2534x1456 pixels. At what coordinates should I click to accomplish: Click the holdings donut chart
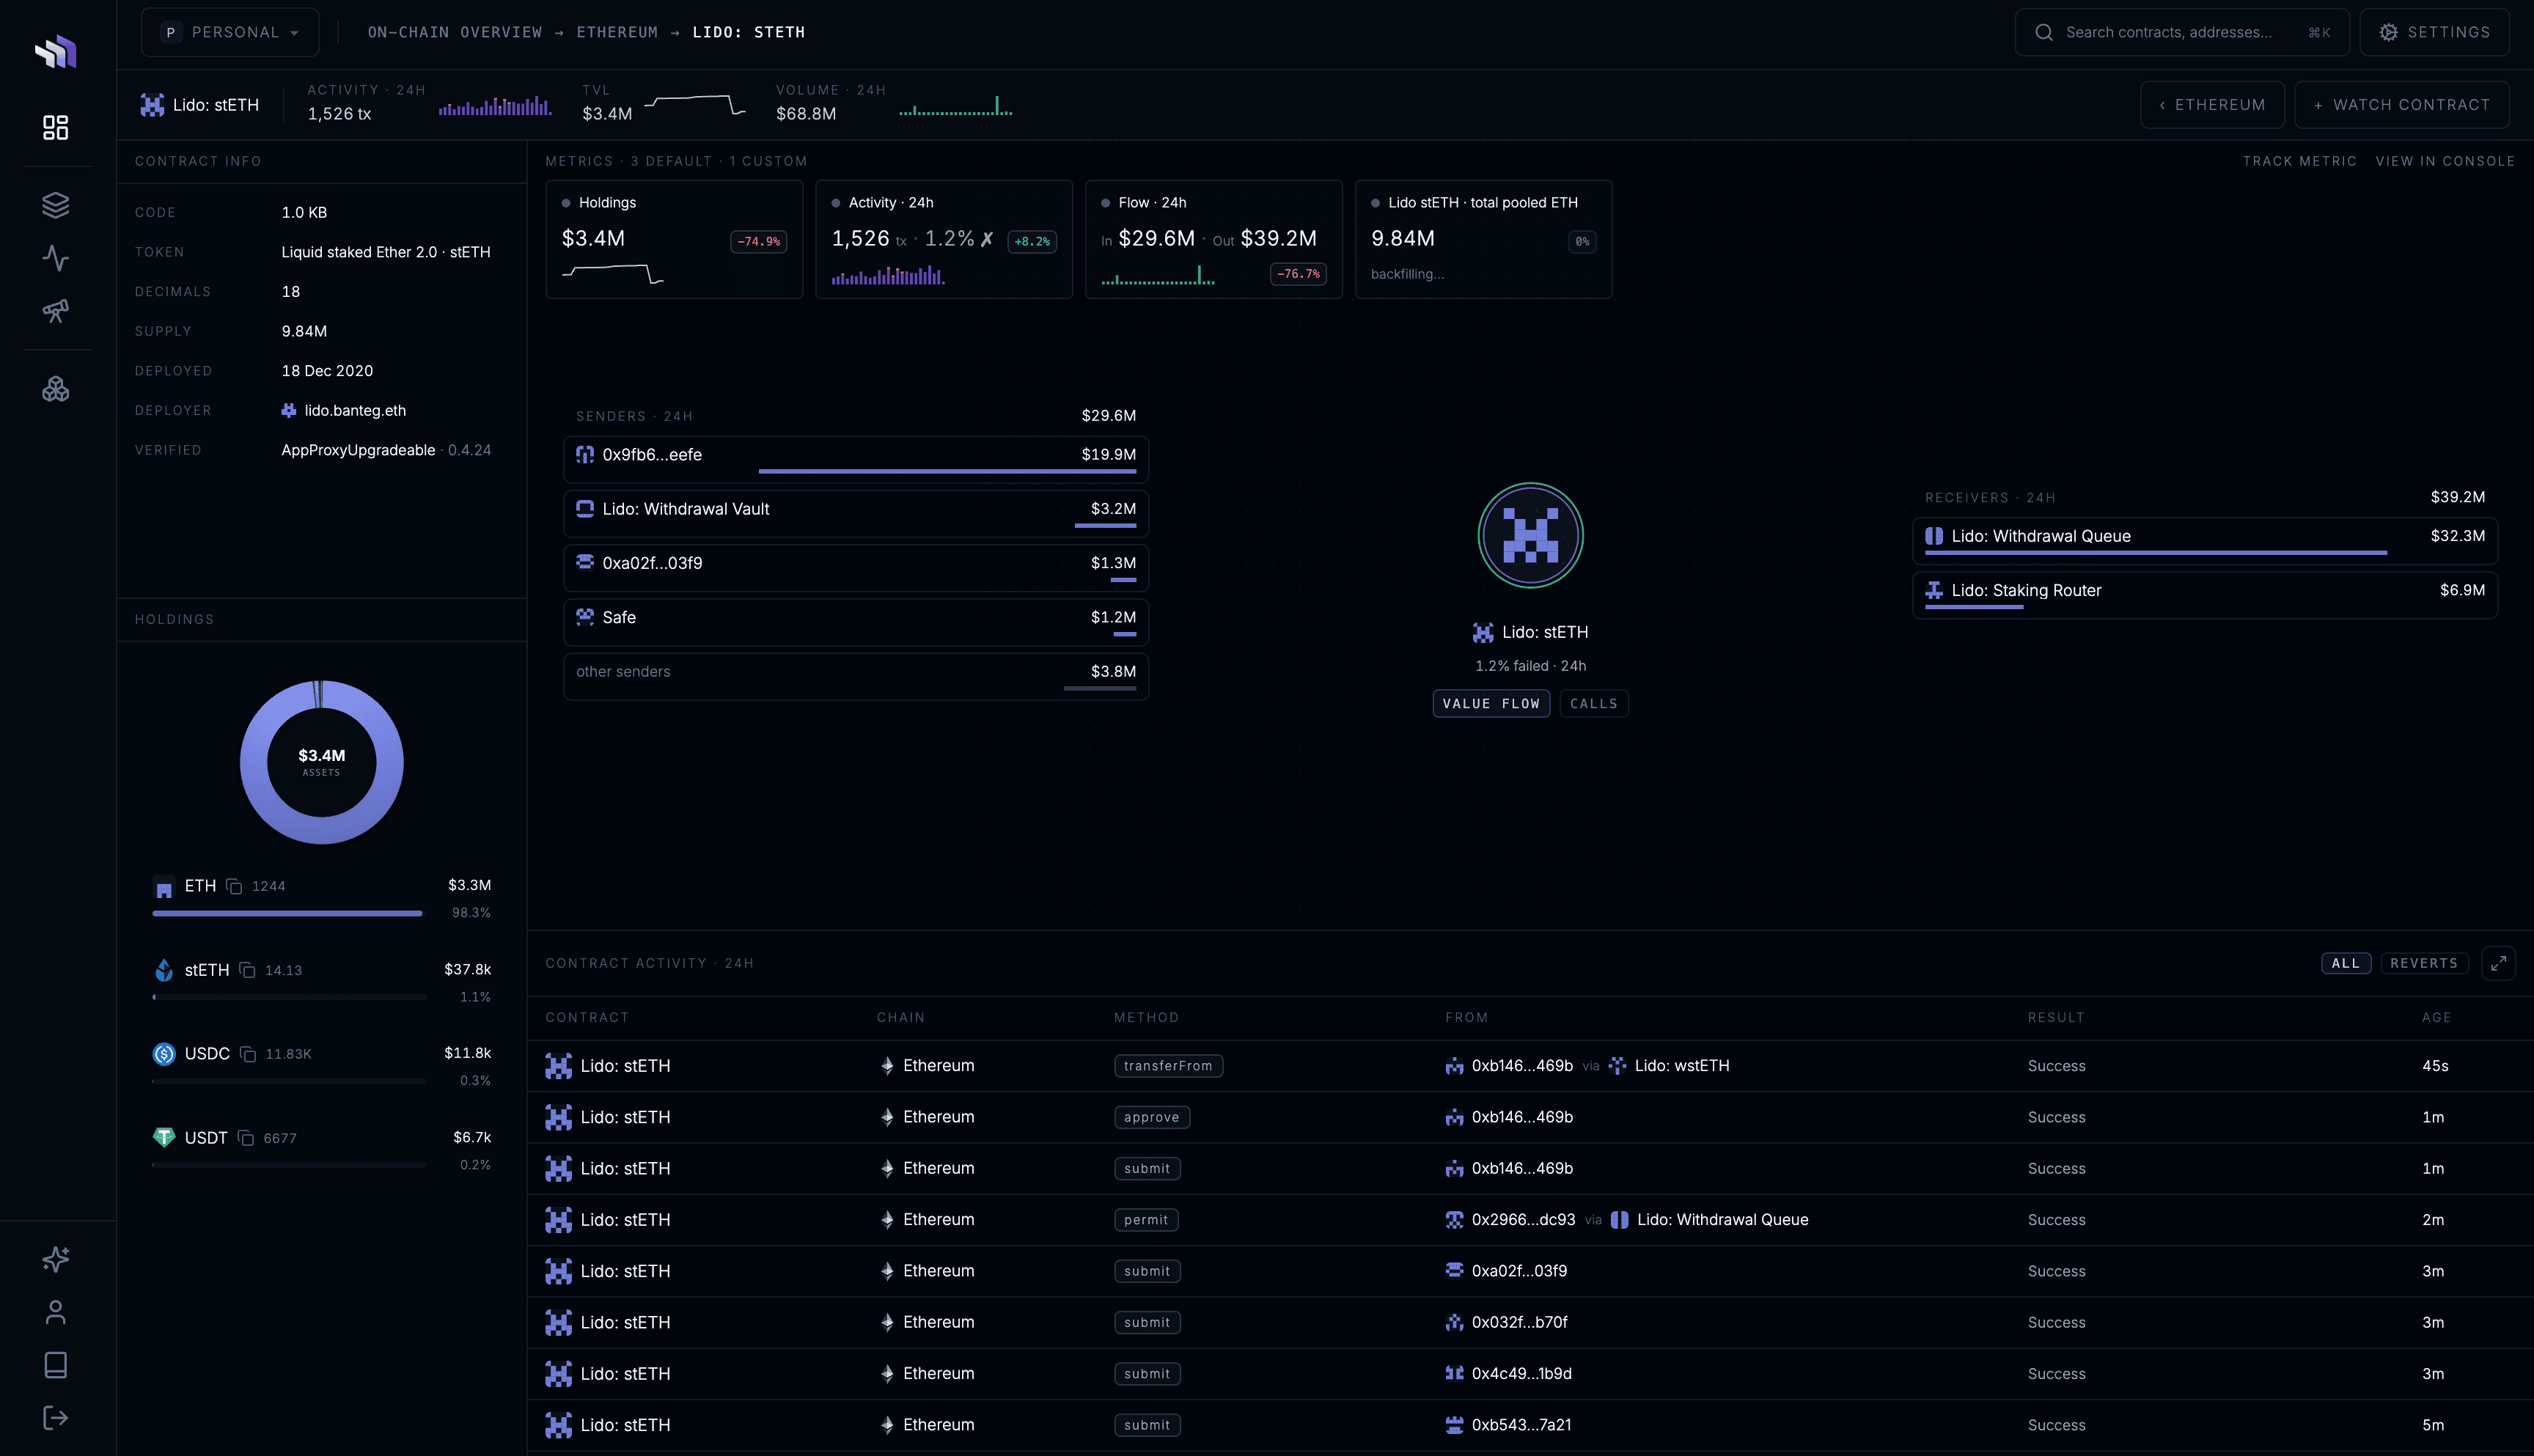pos(321,762)
